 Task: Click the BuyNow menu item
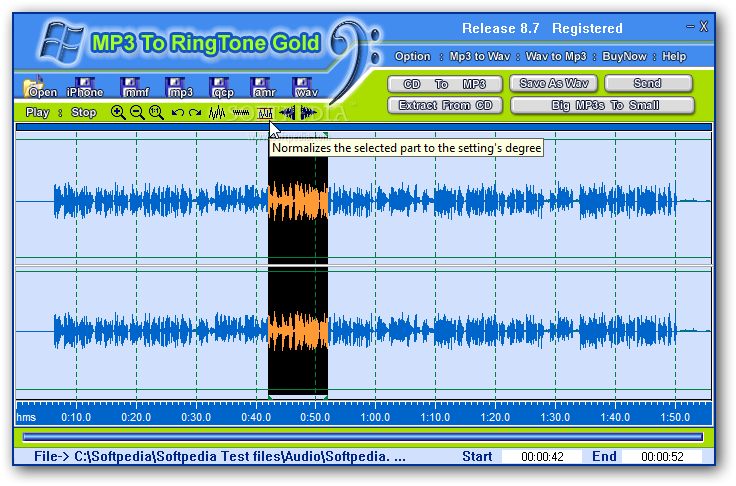click(624, 56)
